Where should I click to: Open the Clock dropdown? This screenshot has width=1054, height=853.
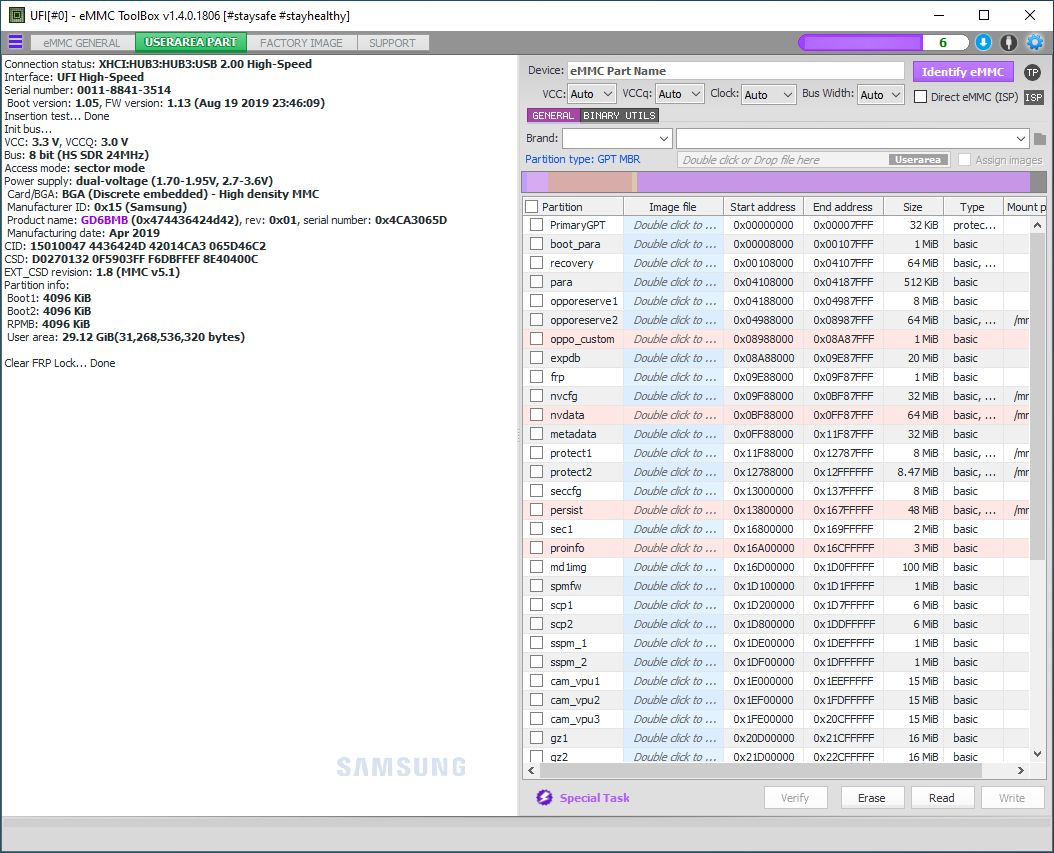[769, 94]
